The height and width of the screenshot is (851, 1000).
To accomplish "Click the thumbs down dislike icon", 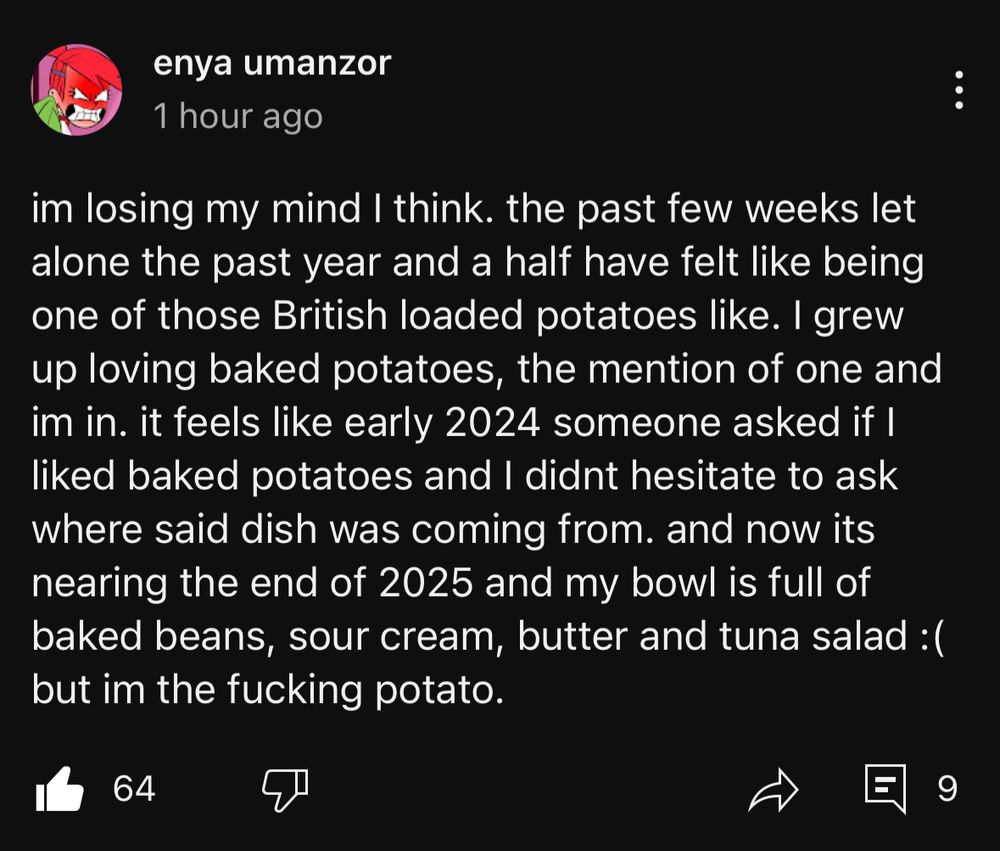I will tap(285, 790).
